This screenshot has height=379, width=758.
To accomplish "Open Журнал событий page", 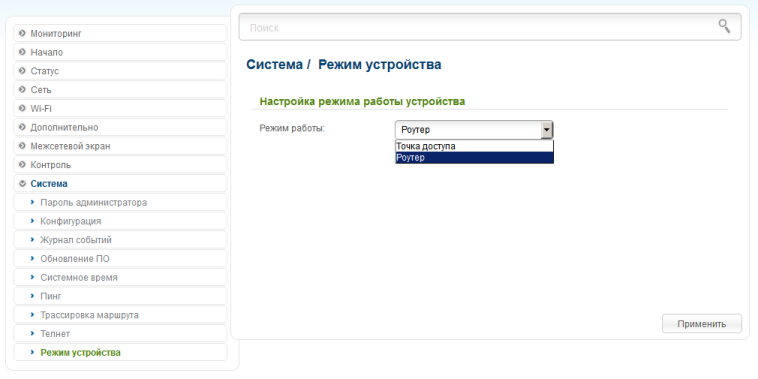I will click(x=120, y=240).
